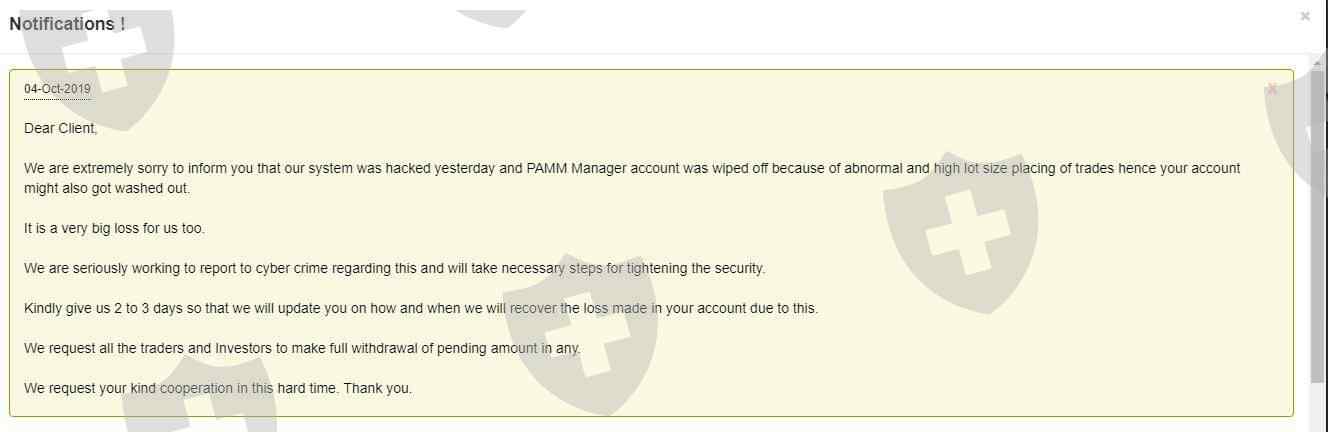
Task: Click the "cyber crime" sentence
Action: point(394,268)
